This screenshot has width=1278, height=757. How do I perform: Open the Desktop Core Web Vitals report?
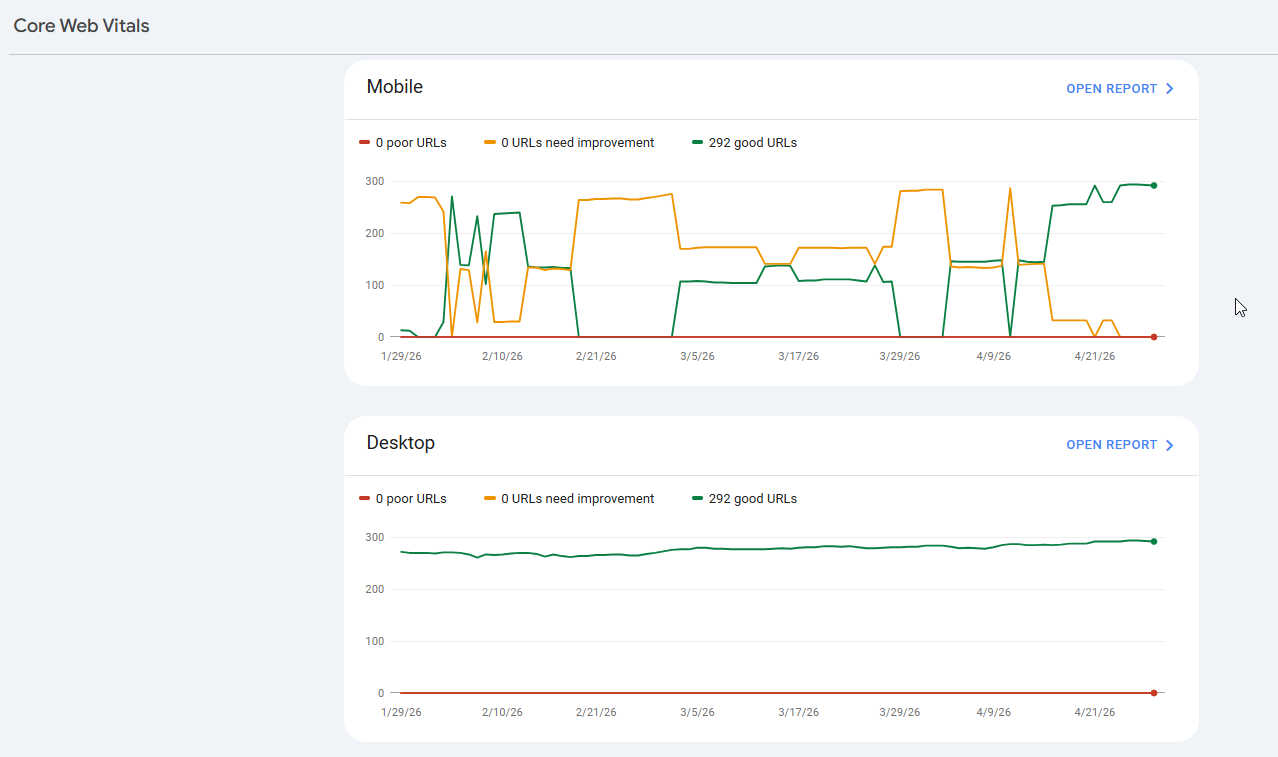(1111, 445)
